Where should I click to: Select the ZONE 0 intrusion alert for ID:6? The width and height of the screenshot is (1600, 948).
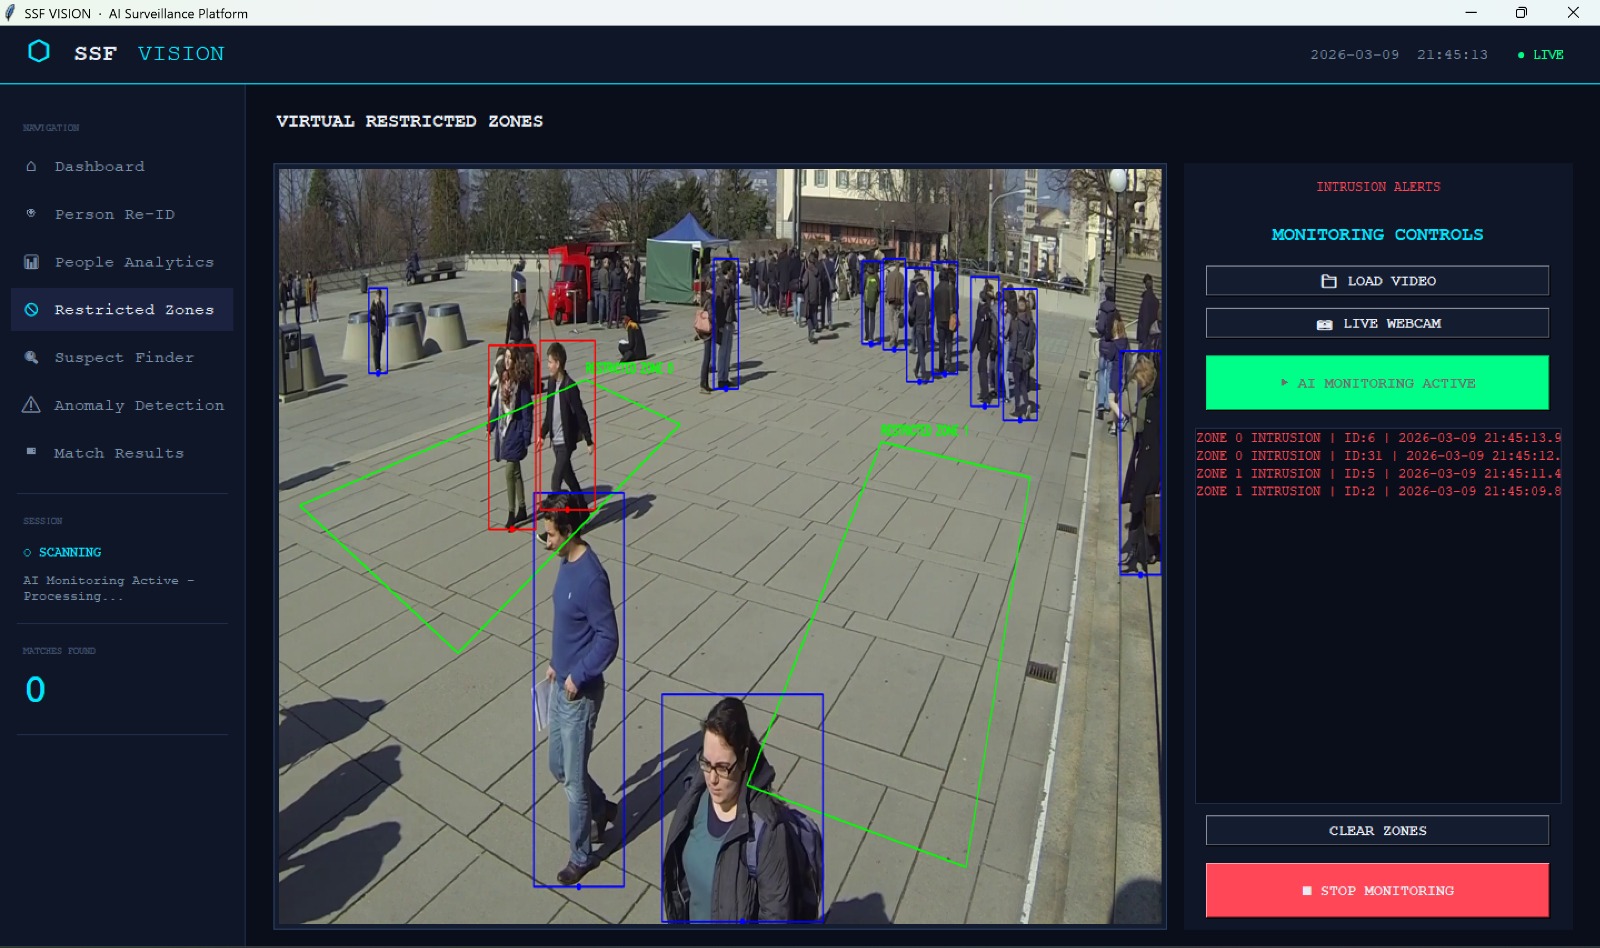(x=1376, y=437)
